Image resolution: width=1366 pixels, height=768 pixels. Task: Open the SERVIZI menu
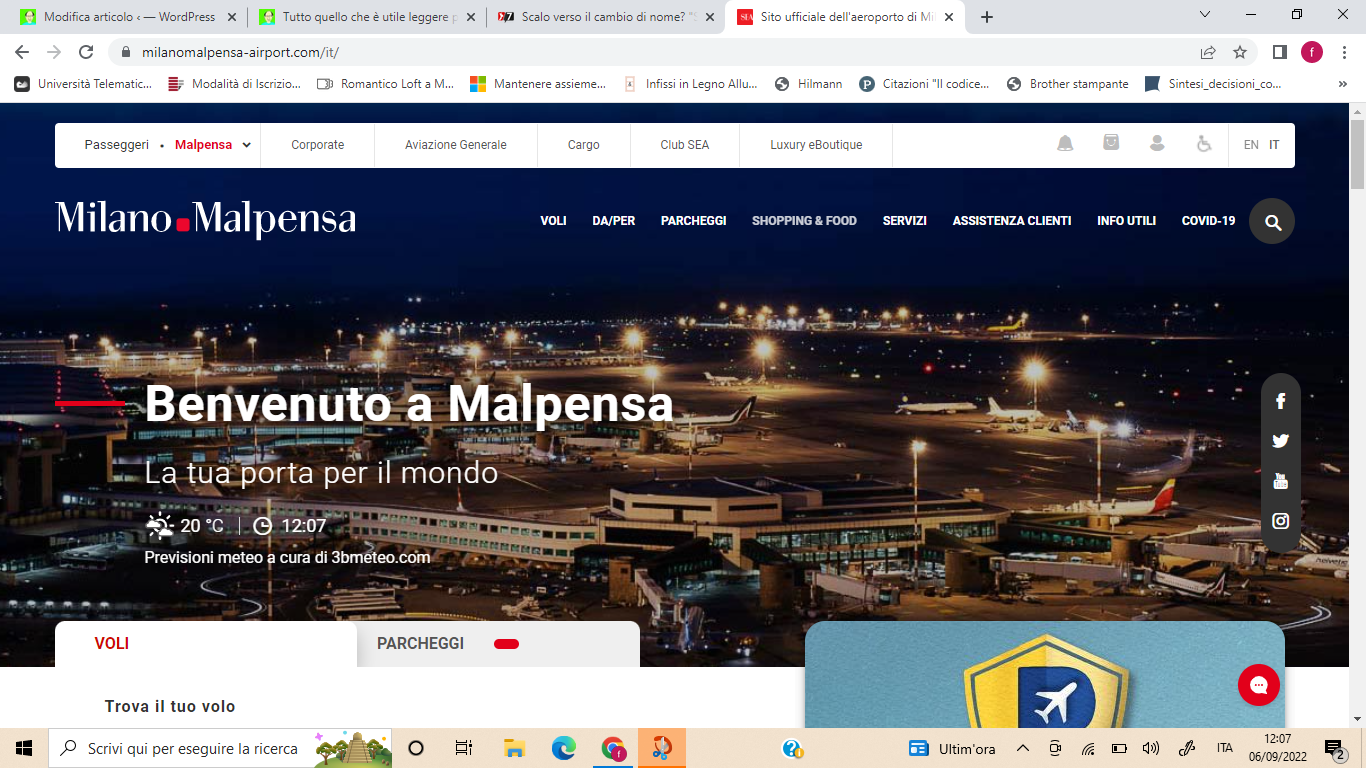[x=905, y=221]
